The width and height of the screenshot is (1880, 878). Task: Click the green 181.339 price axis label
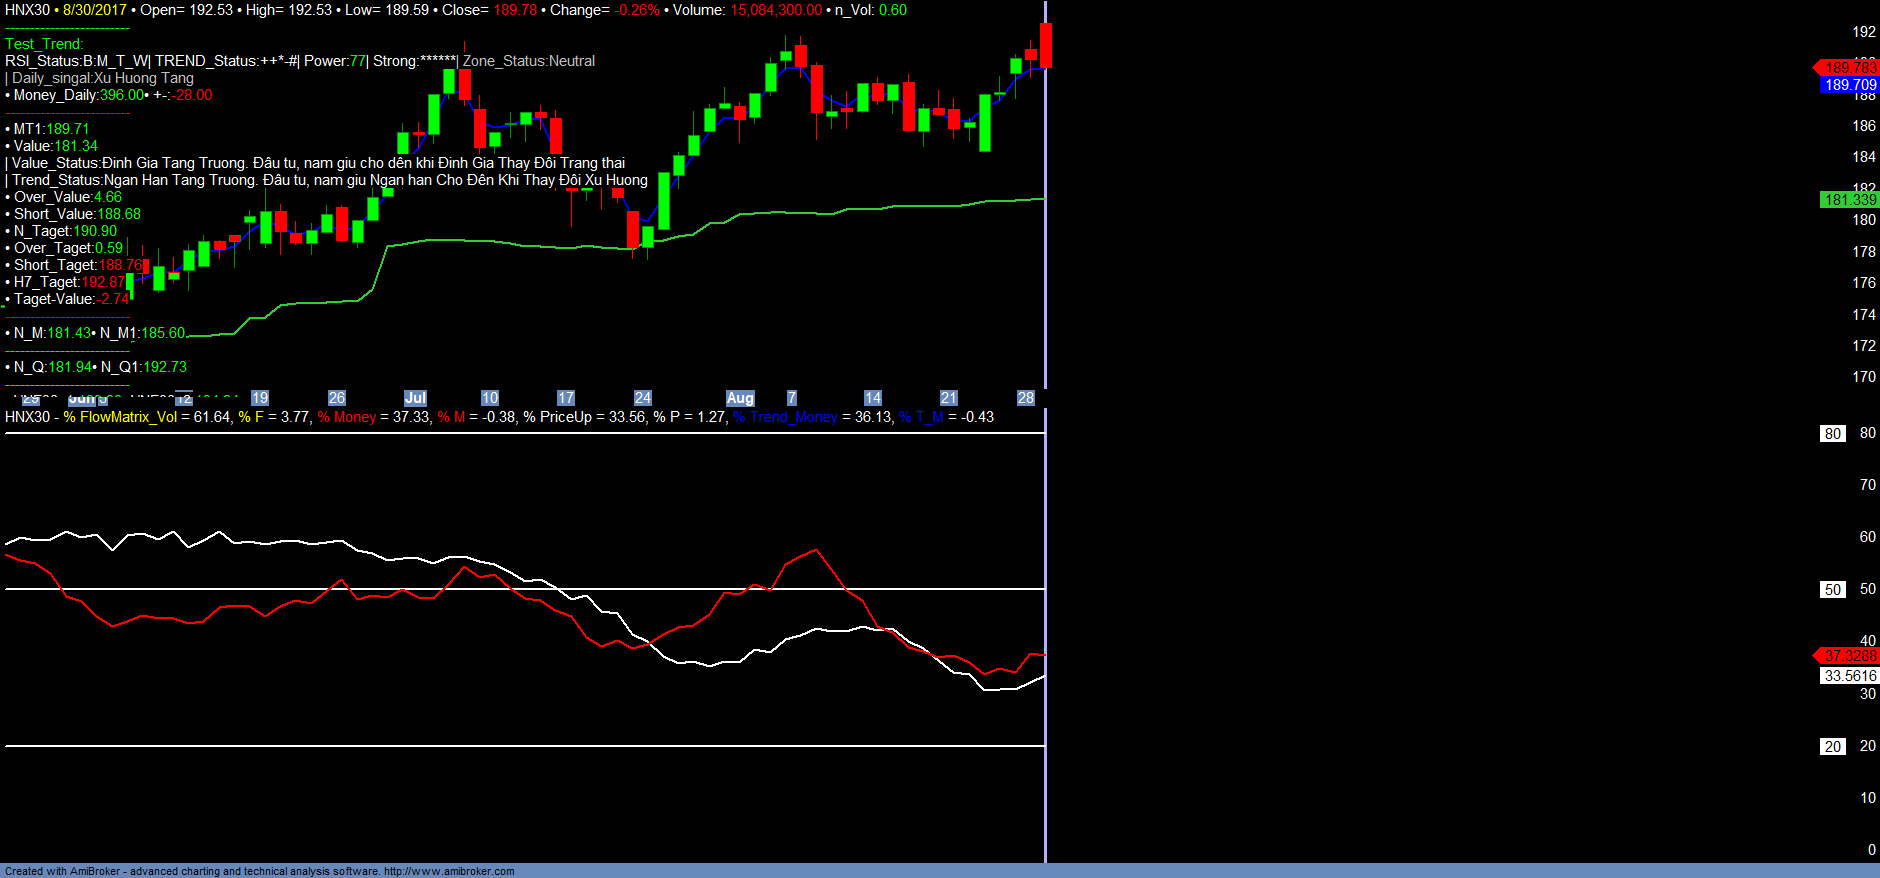coord(1850,200)
